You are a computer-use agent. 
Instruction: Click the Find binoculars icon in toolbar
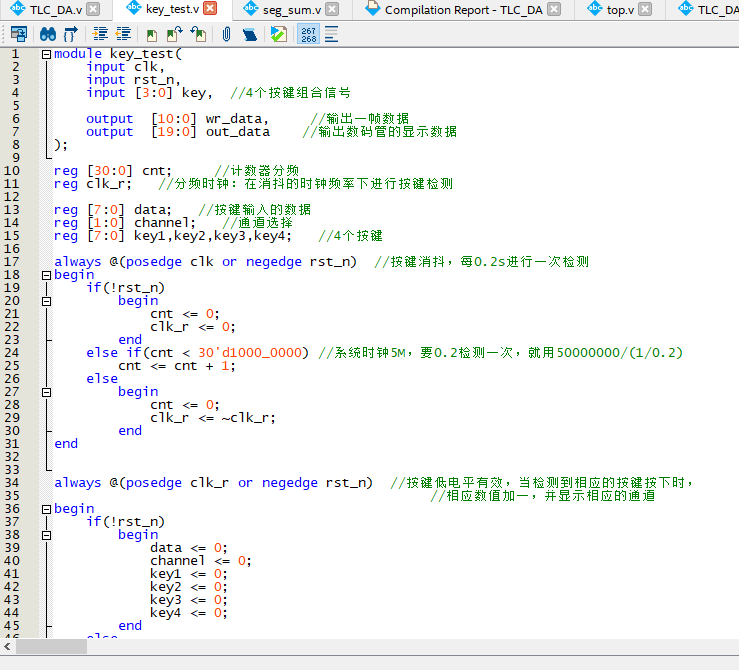click(47, 34)
